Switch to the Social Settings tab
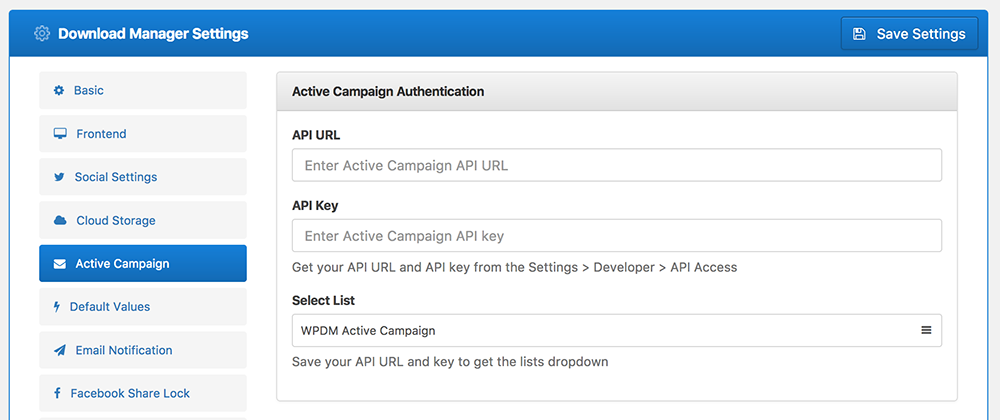This screenshot has height=420, width=1000. pyautogui.click(x=143, y=177)
